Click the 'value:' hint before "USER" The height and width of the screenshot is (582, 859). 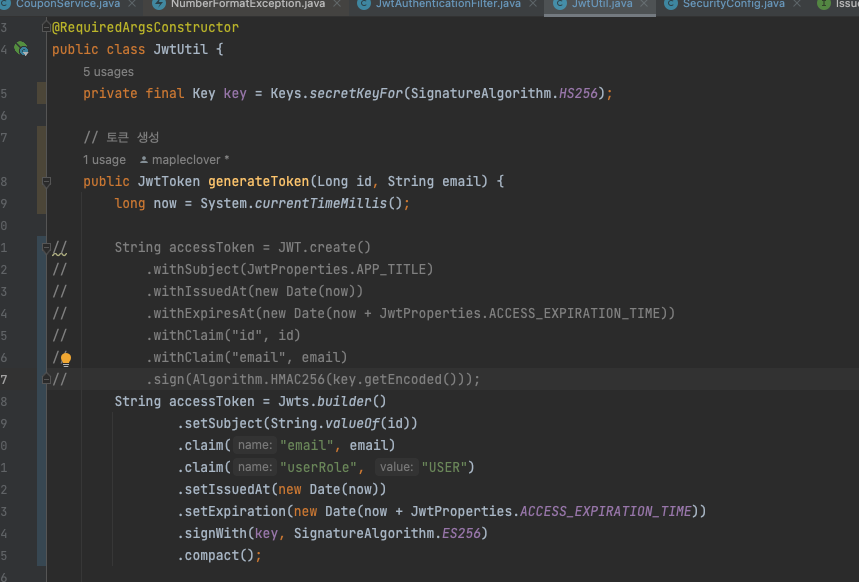(x=397, y=467)
